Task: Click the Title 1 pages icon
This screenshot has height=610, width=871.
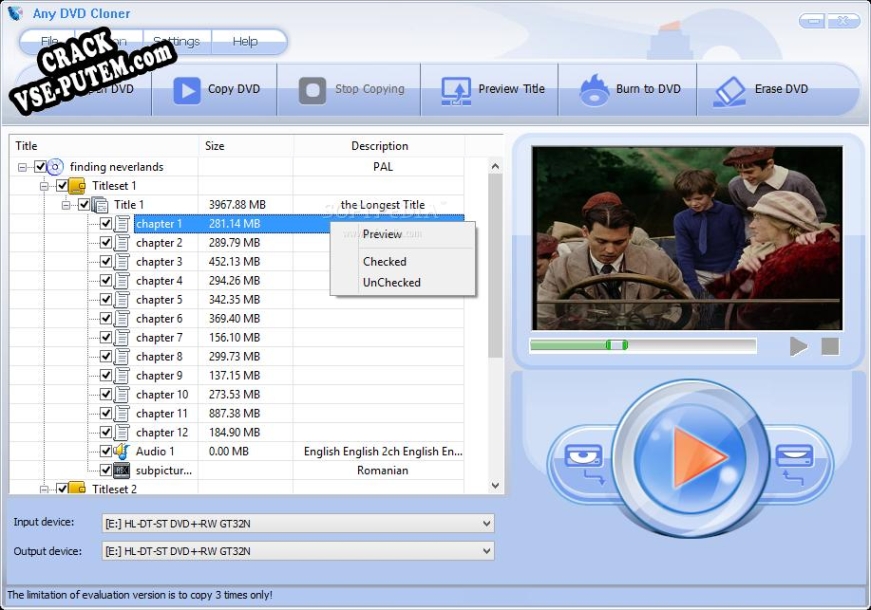Action: tap(99, 205)
